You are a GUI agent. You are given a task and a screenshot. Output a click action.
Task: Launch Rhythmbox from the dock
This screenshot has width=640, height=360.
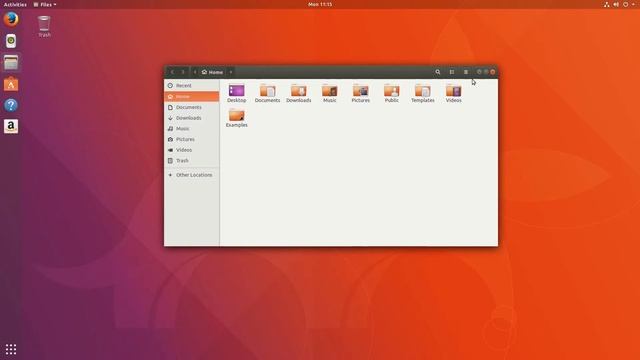pos(11,41)
